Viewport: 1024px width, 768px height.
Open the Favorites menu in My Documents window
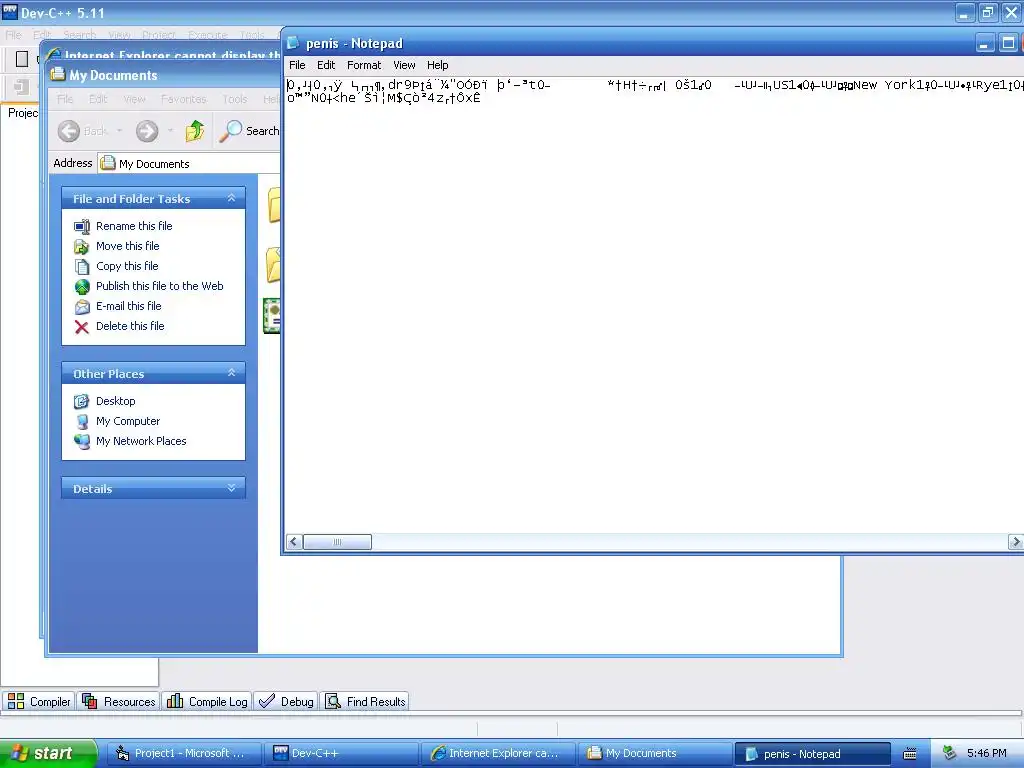(x=184, y=99)
